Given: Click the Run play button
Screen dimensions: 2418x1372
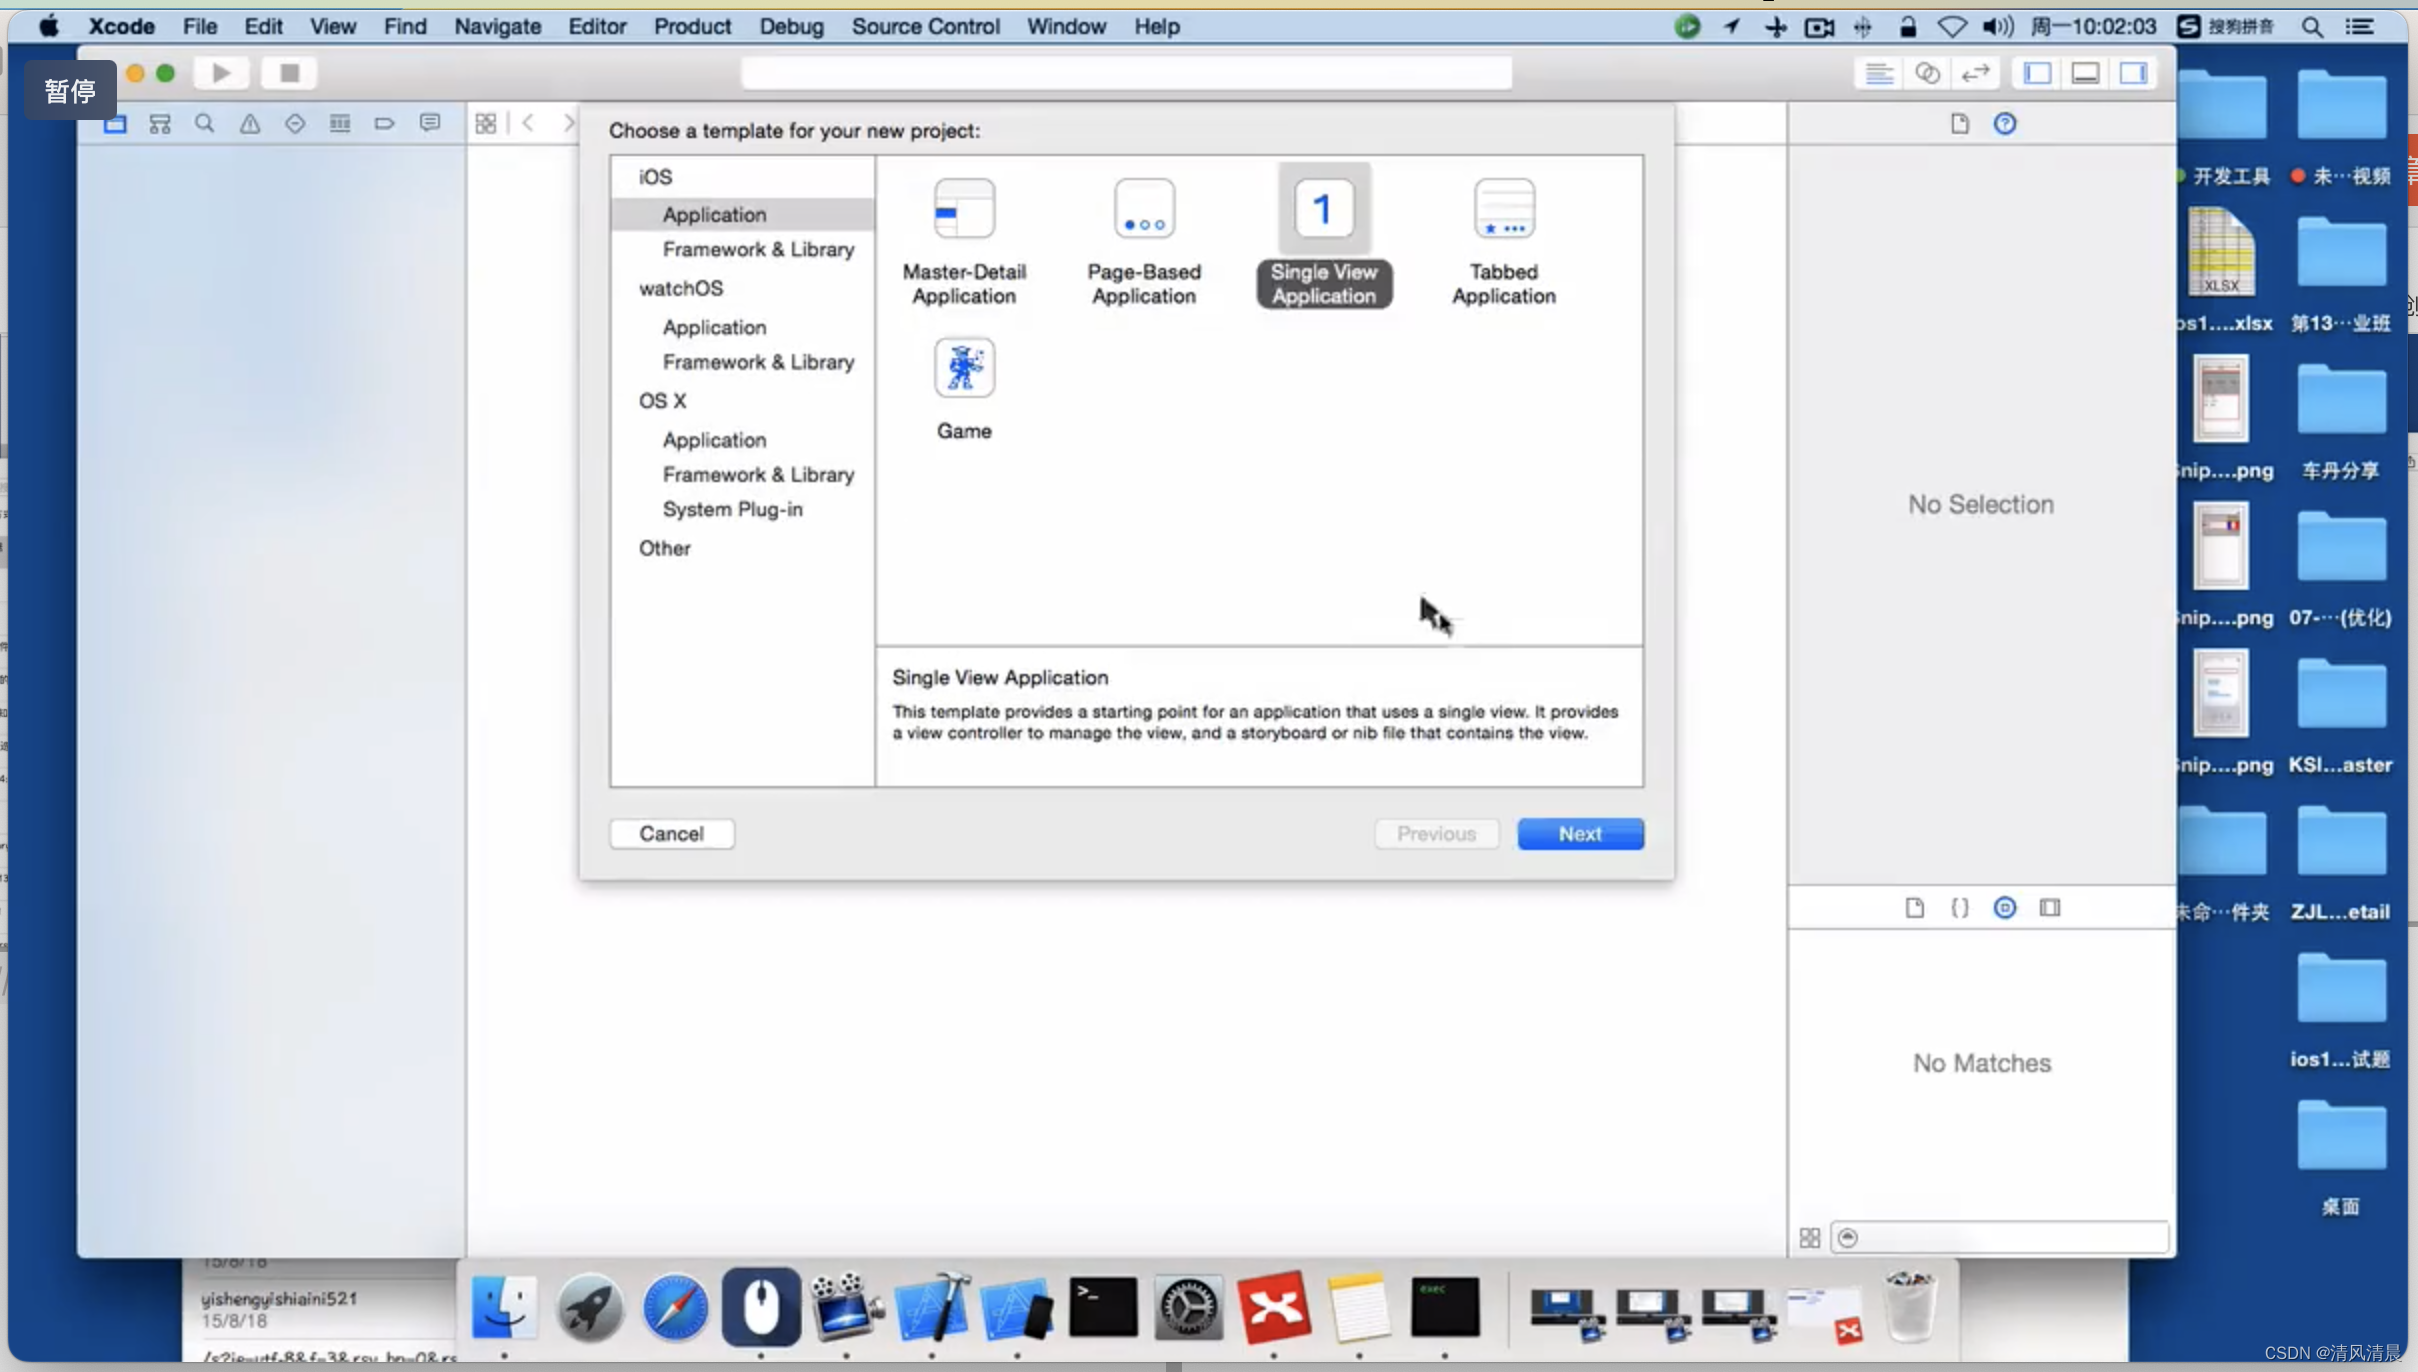Looking at the screenshot, I should click(221, 72).
